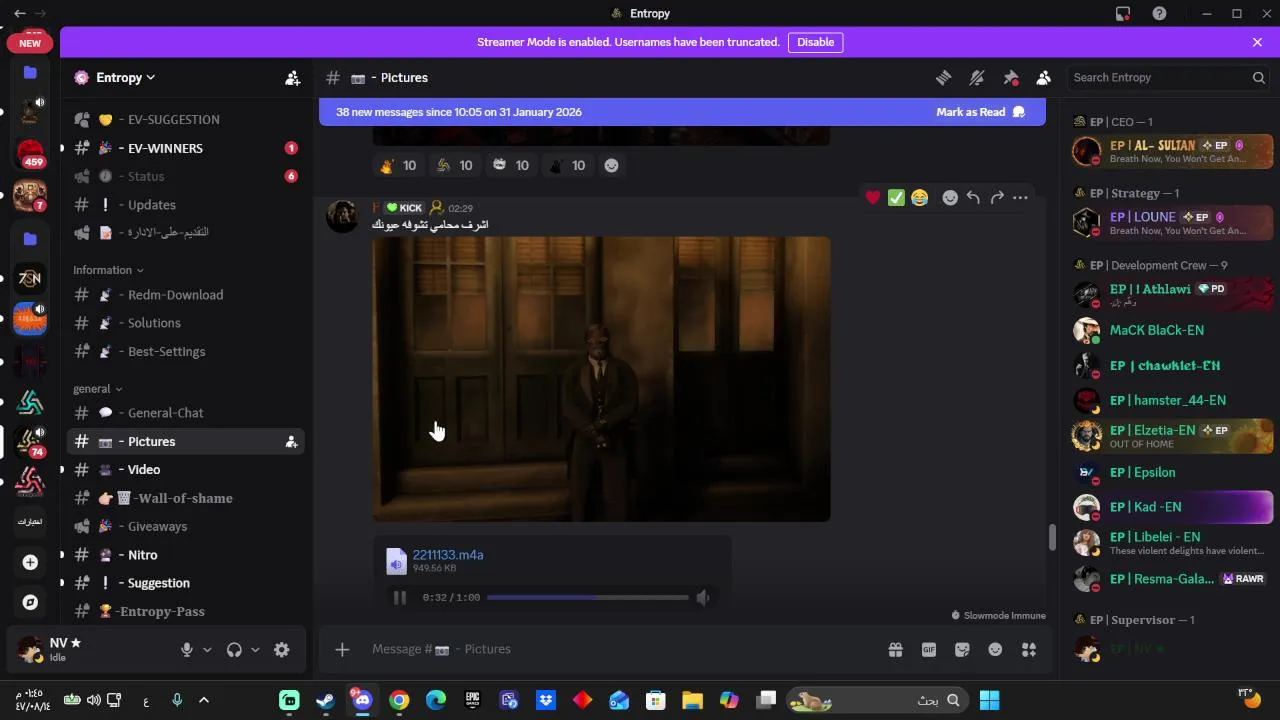Go back with the title bar arrow
This screenshot has width=1280, height=720.
20,13
